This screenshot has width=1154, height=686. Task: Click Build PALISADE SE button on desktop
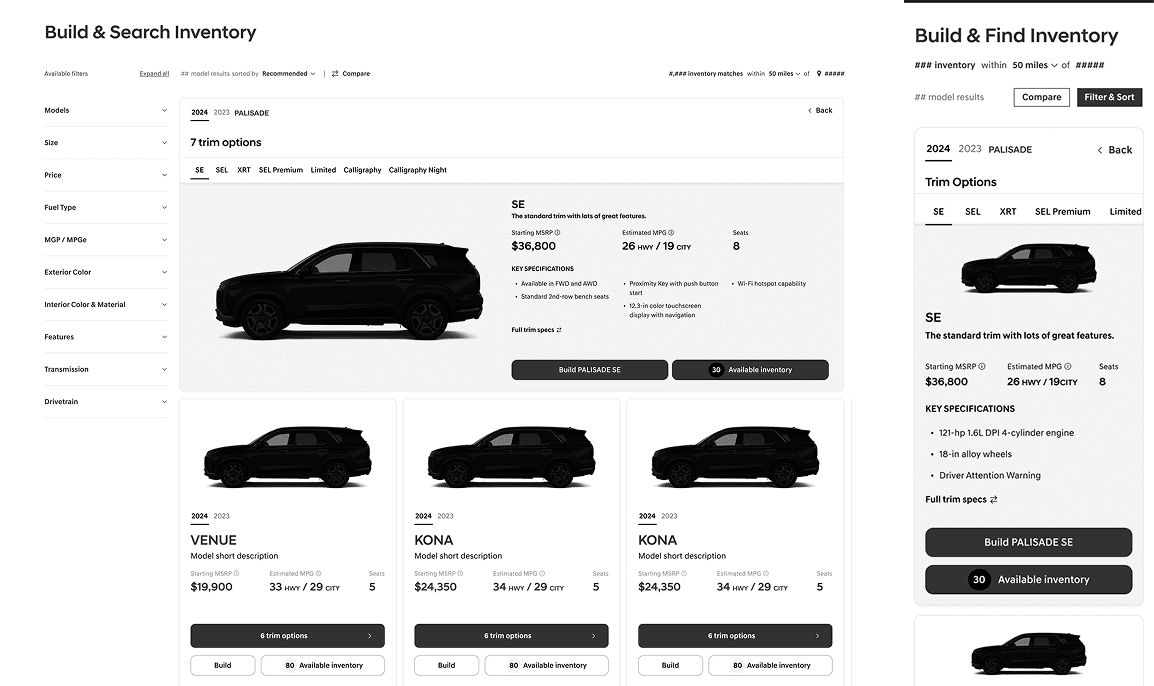coord(590,369)
